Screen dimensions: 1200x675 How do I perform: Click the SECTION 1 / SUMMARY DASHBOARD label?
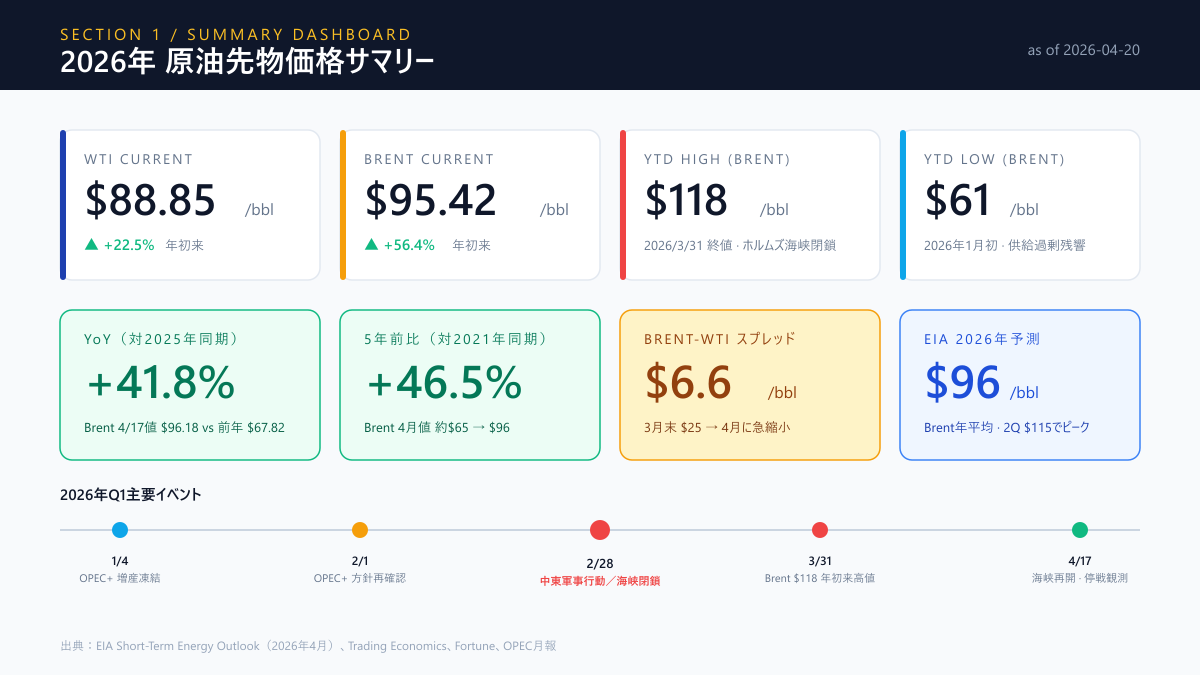click(236, 34)
